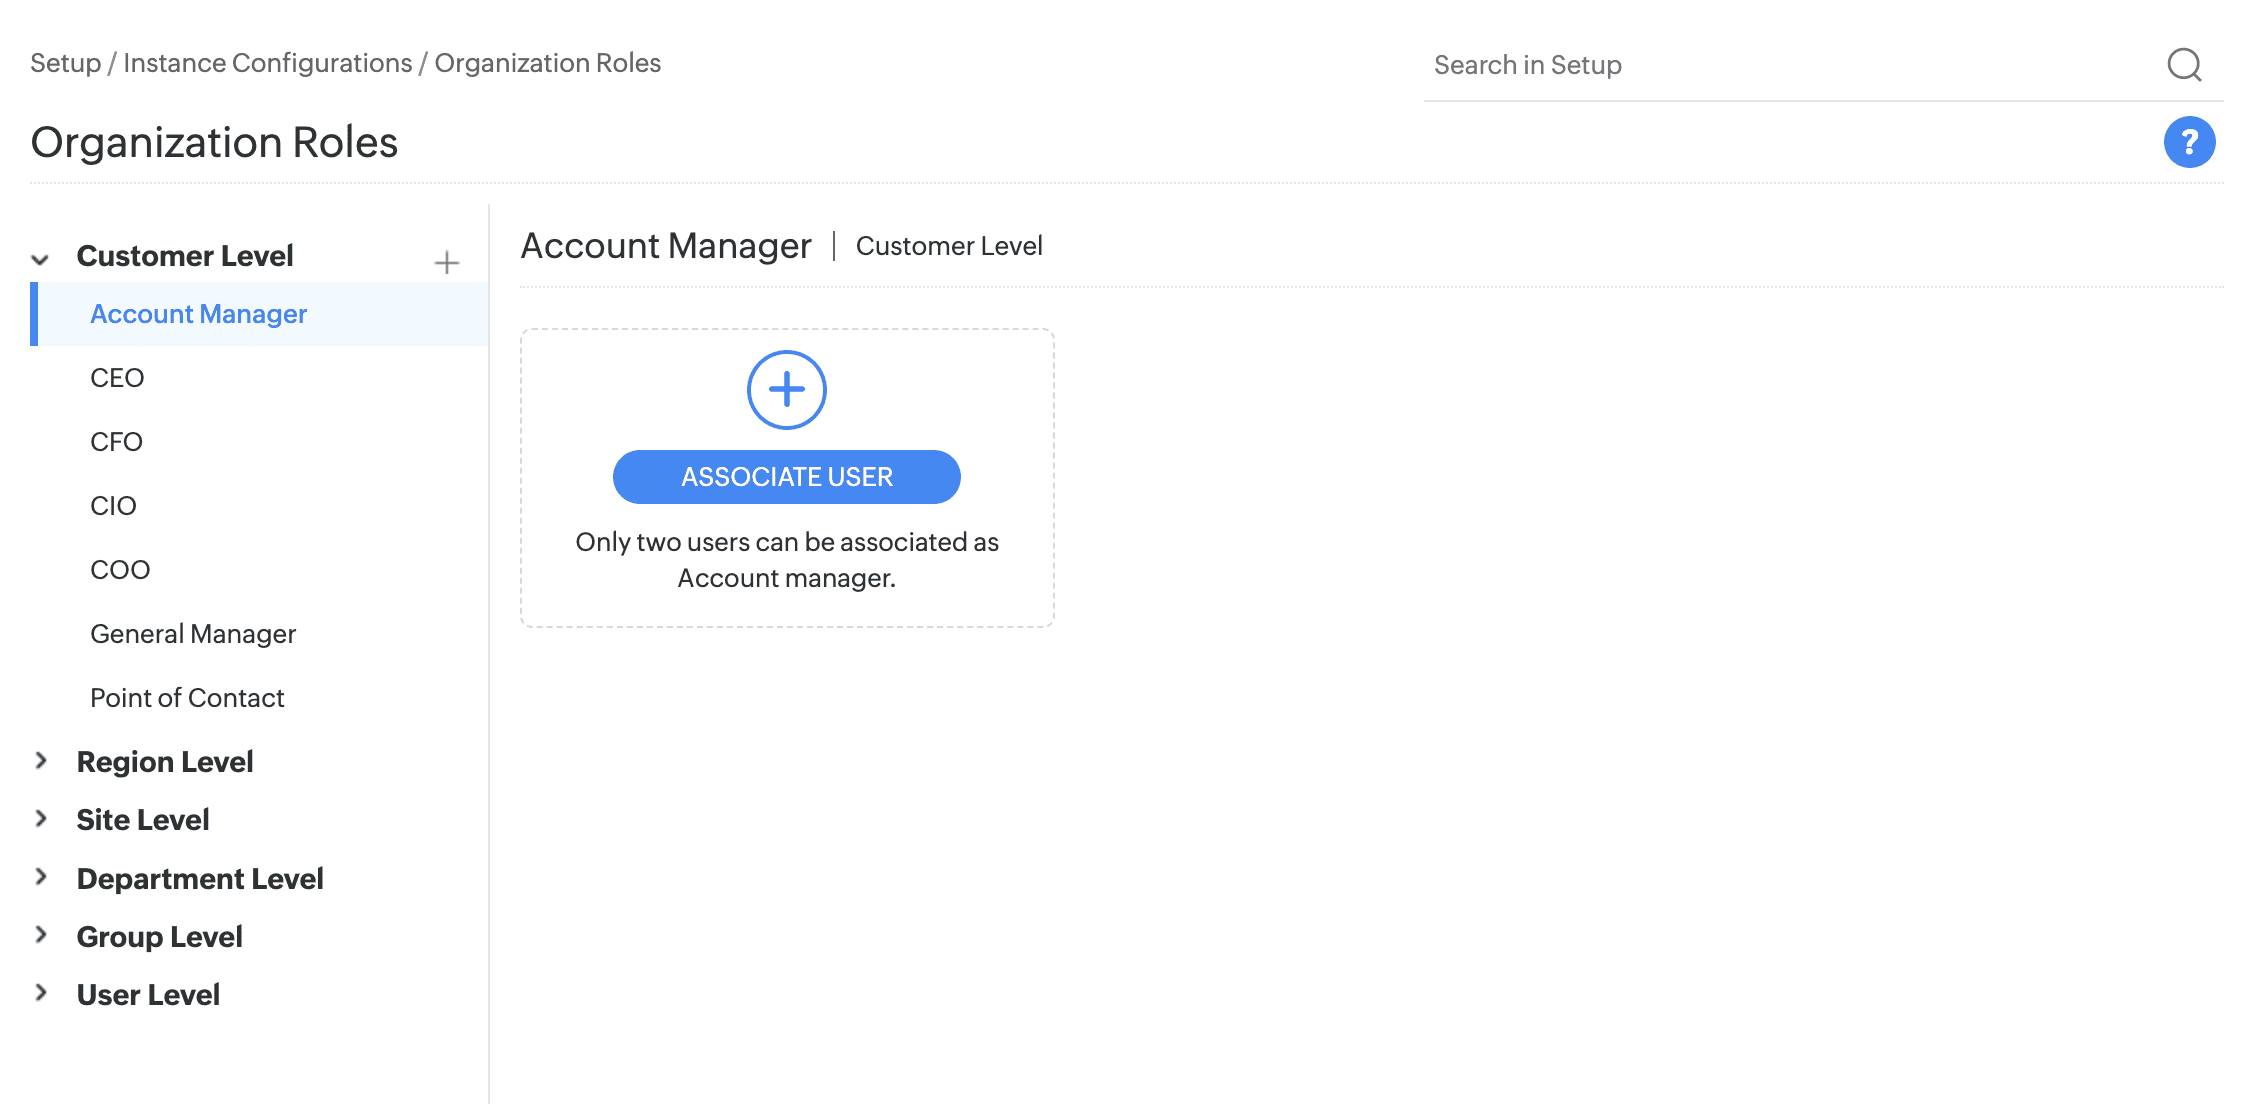
Task: Select the General Manager role
Action: point(193,634)
